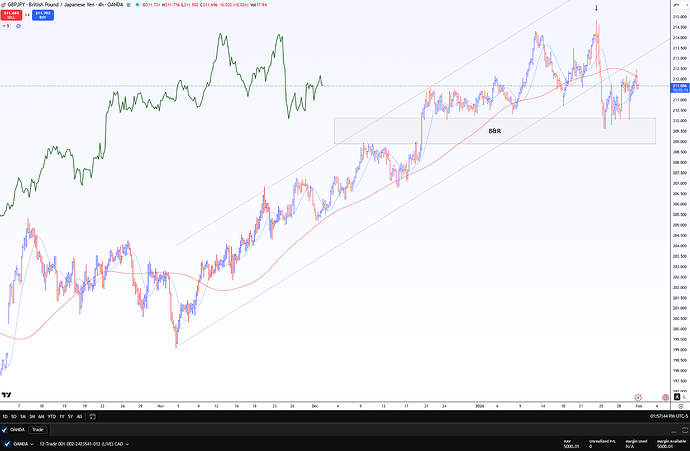This screenshot has width=690, height=451.
Task: Toggle the OANDA account row checkbox
Action: 7,444
